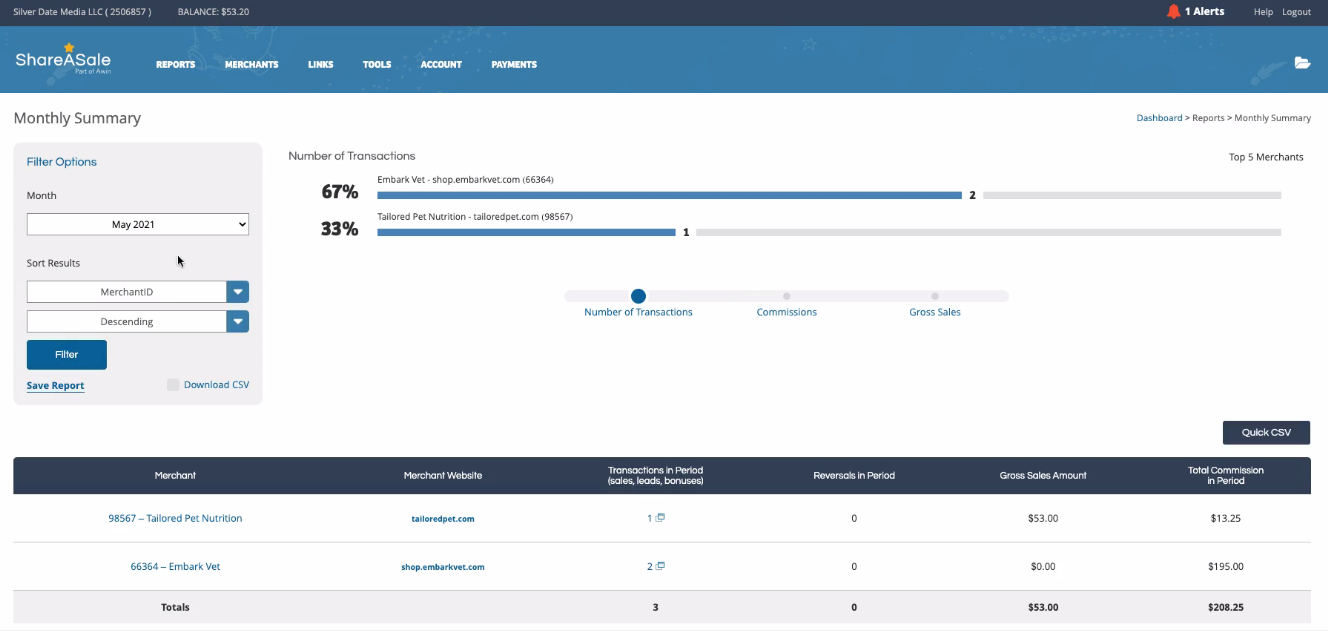Open the MerchantID sort dropdown

pos(138,292)
